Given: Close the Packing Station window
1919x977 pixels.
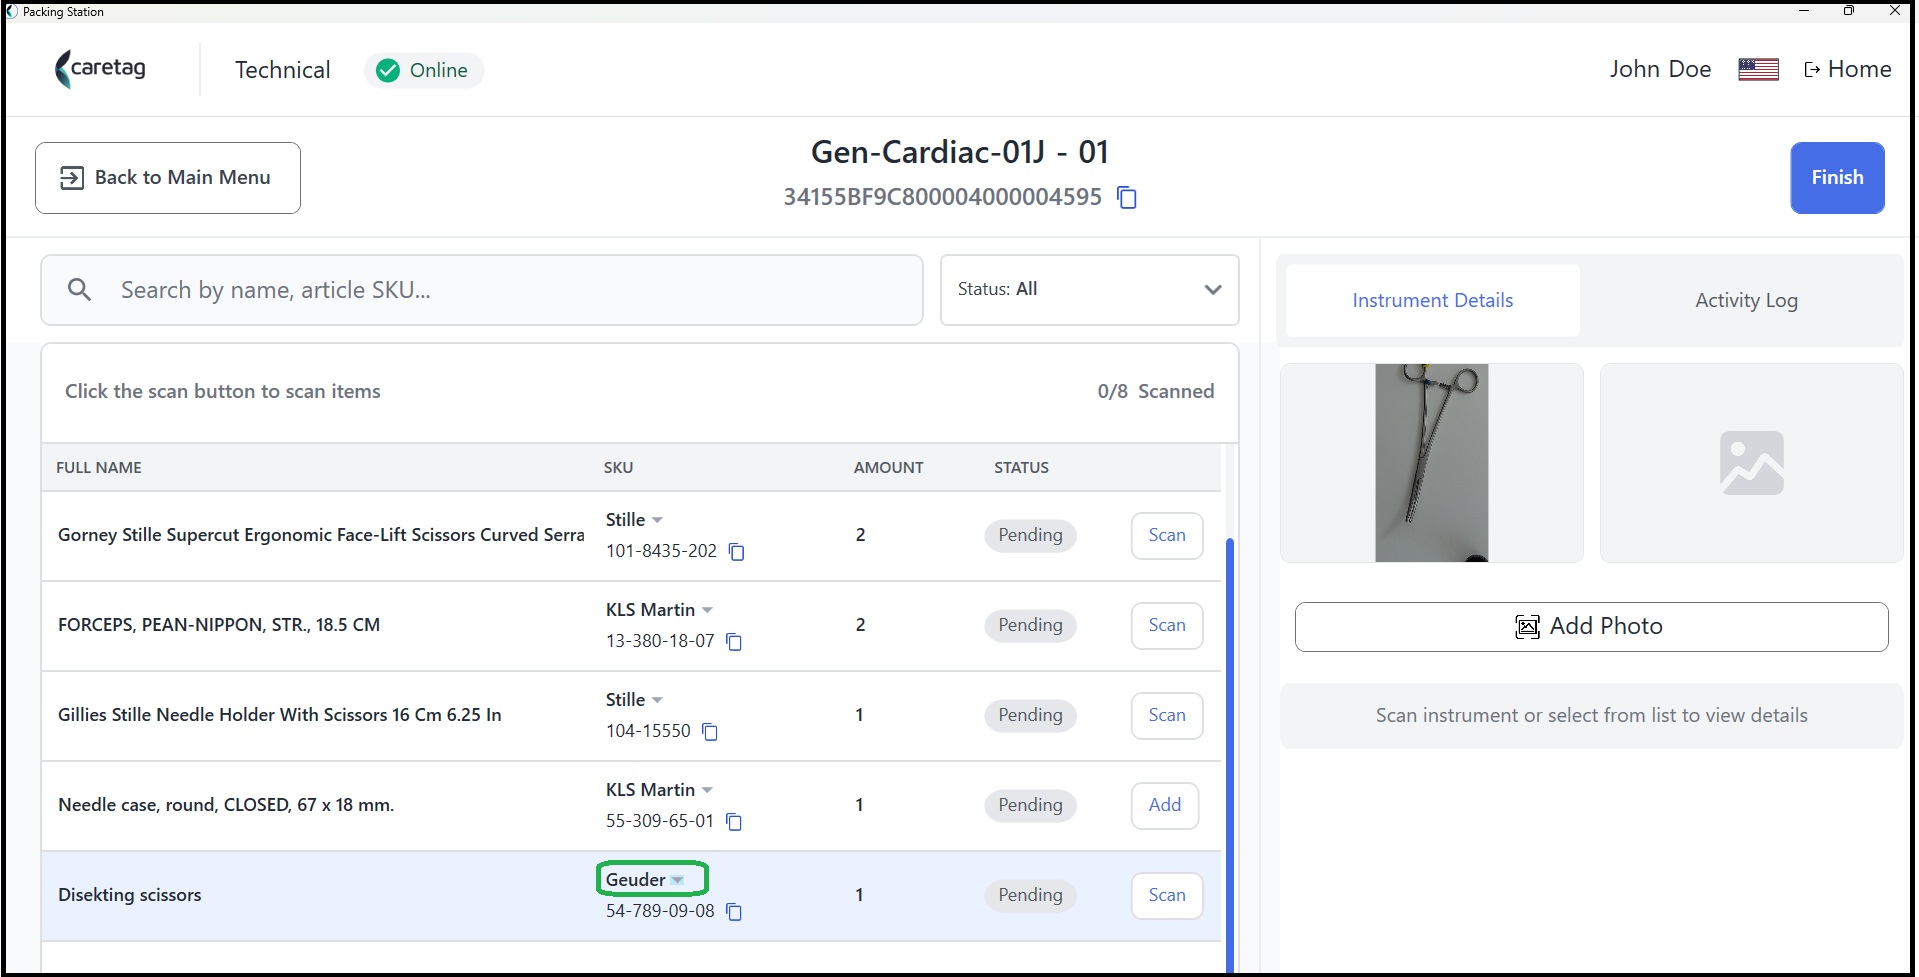Looking at the screenshot, I should [1894, 11].
